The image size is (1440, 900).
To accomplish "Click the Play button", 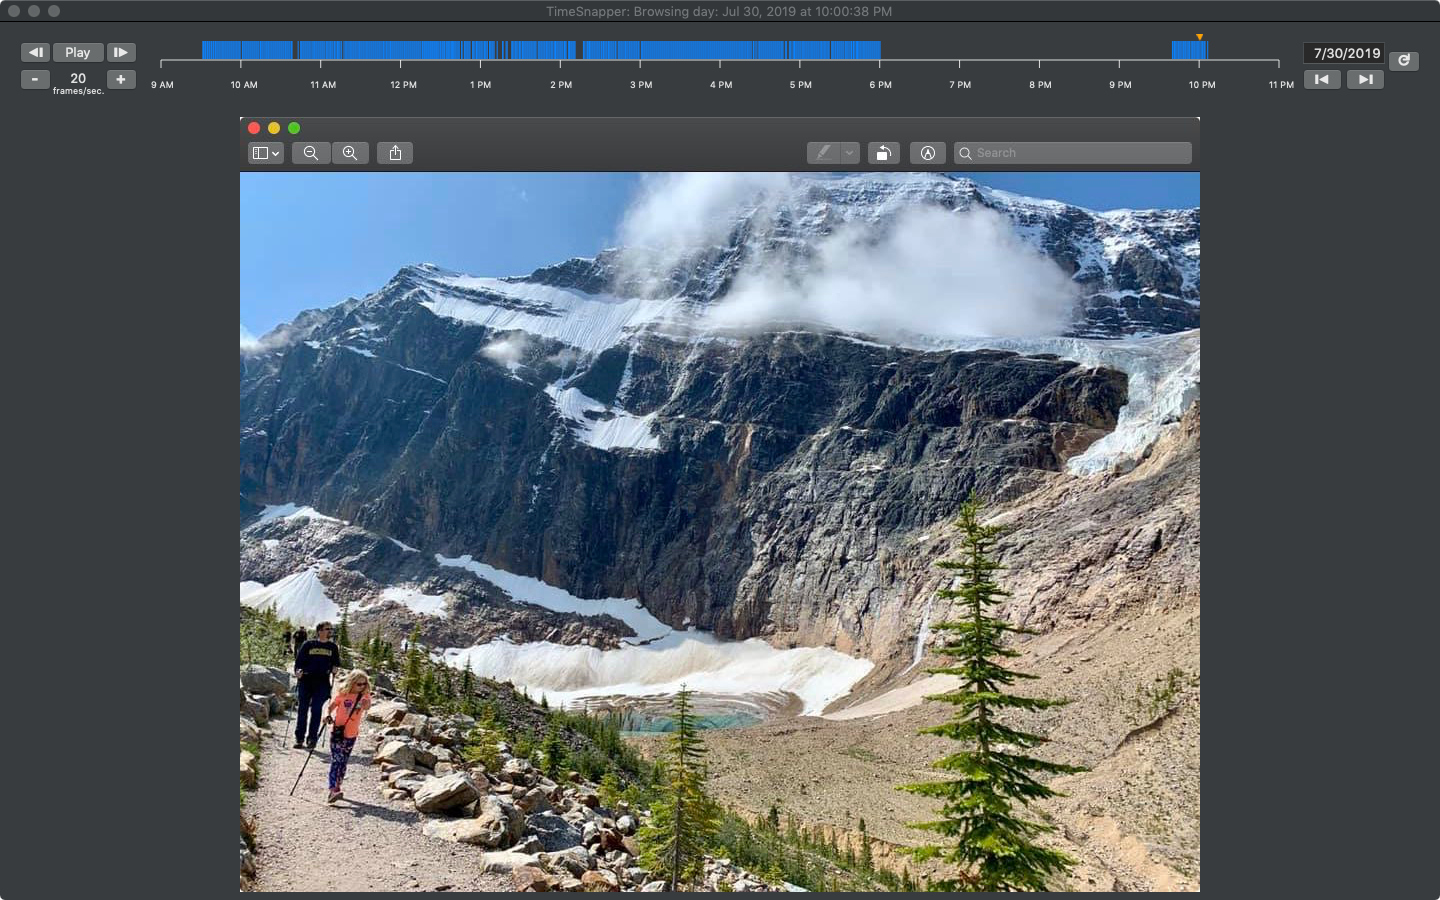I will click(78, 52).
